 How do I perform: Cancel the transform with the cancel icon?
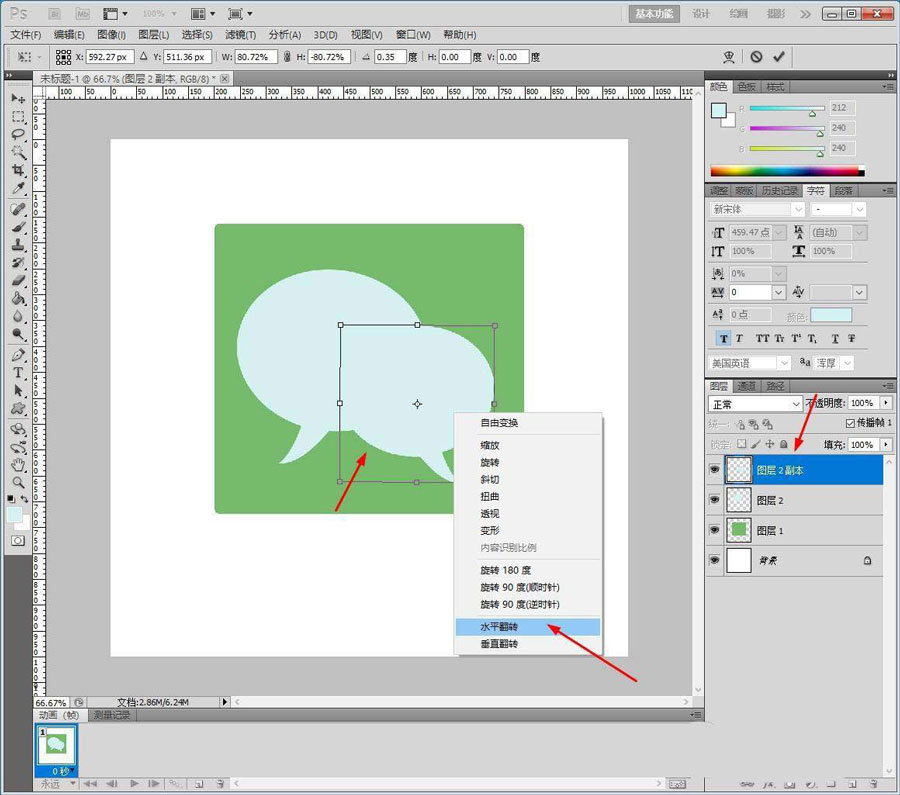(756, 57)
